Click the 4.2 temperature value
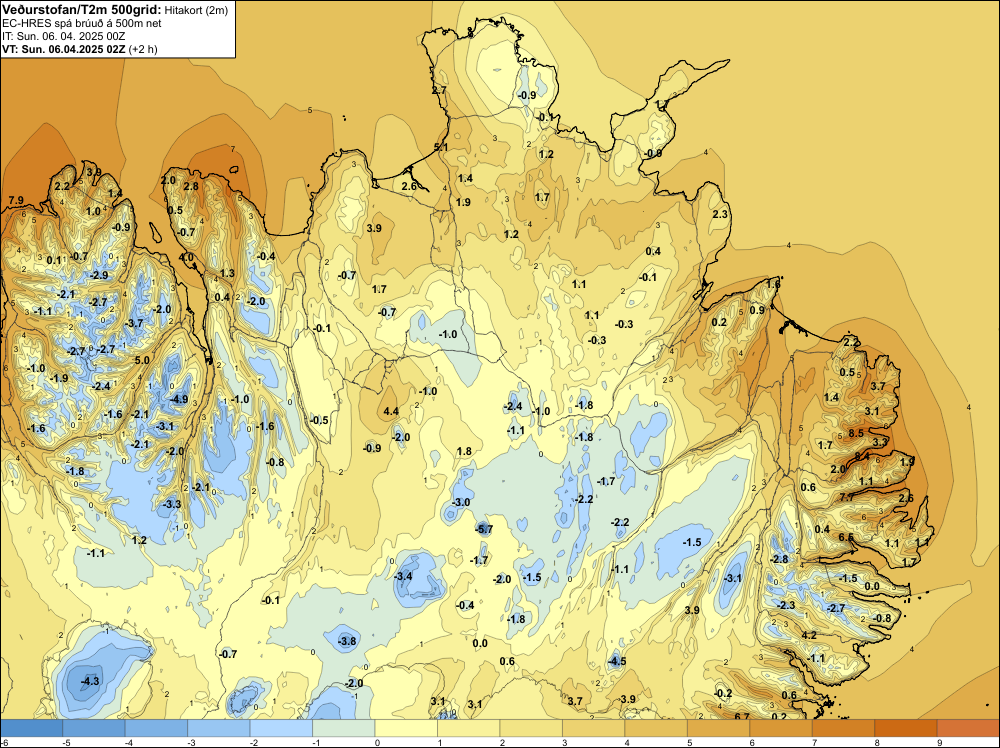 pos(809,635)
